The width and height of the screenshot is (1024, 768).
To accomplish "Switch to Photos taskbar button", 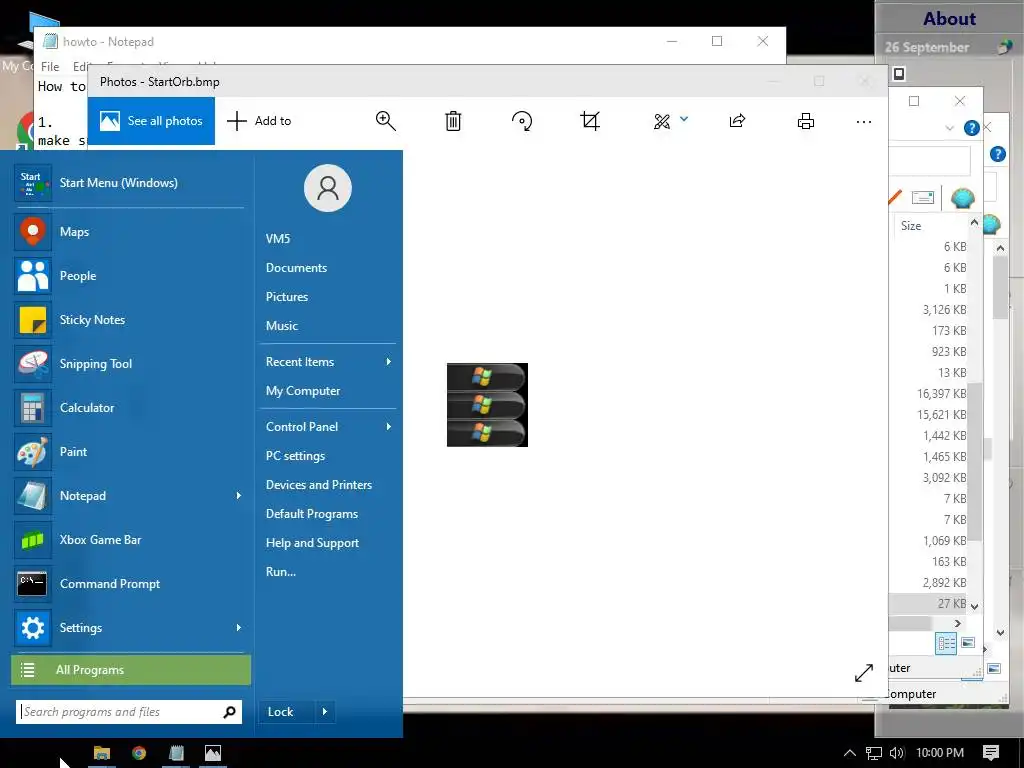I will click(213, 753).
